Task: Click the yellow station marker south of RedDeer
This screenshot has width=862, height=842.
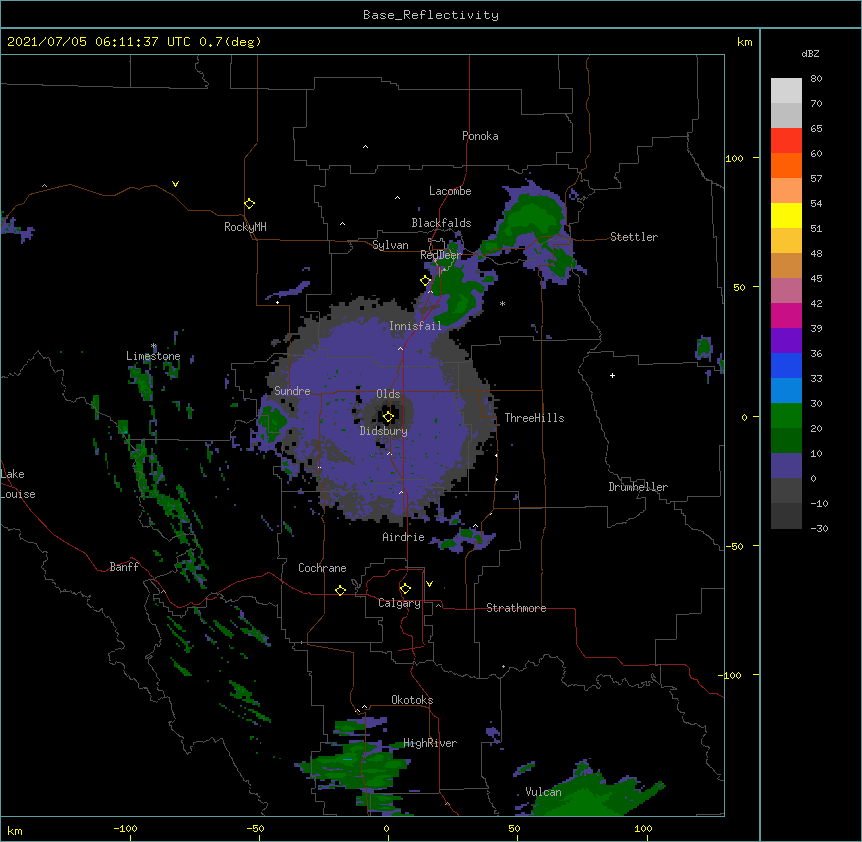Action: tap(426, 281)
